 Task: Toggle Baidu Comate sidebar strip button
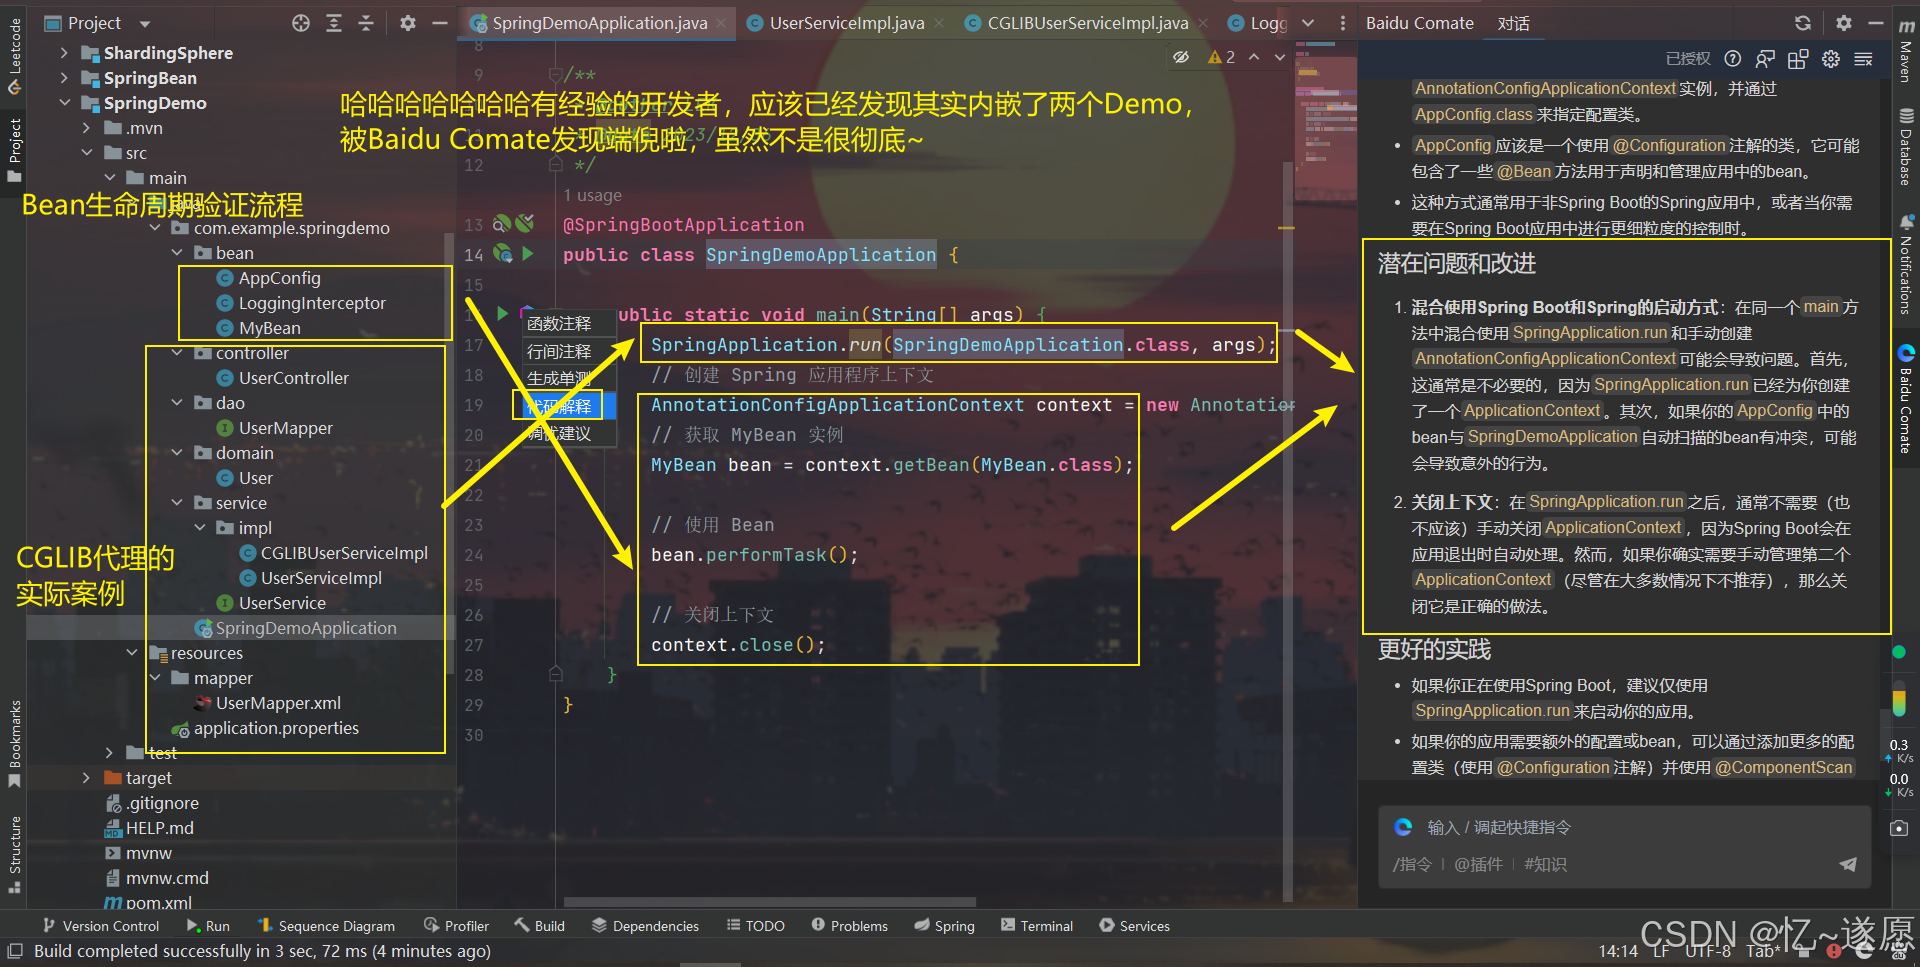click(1906, 399)
